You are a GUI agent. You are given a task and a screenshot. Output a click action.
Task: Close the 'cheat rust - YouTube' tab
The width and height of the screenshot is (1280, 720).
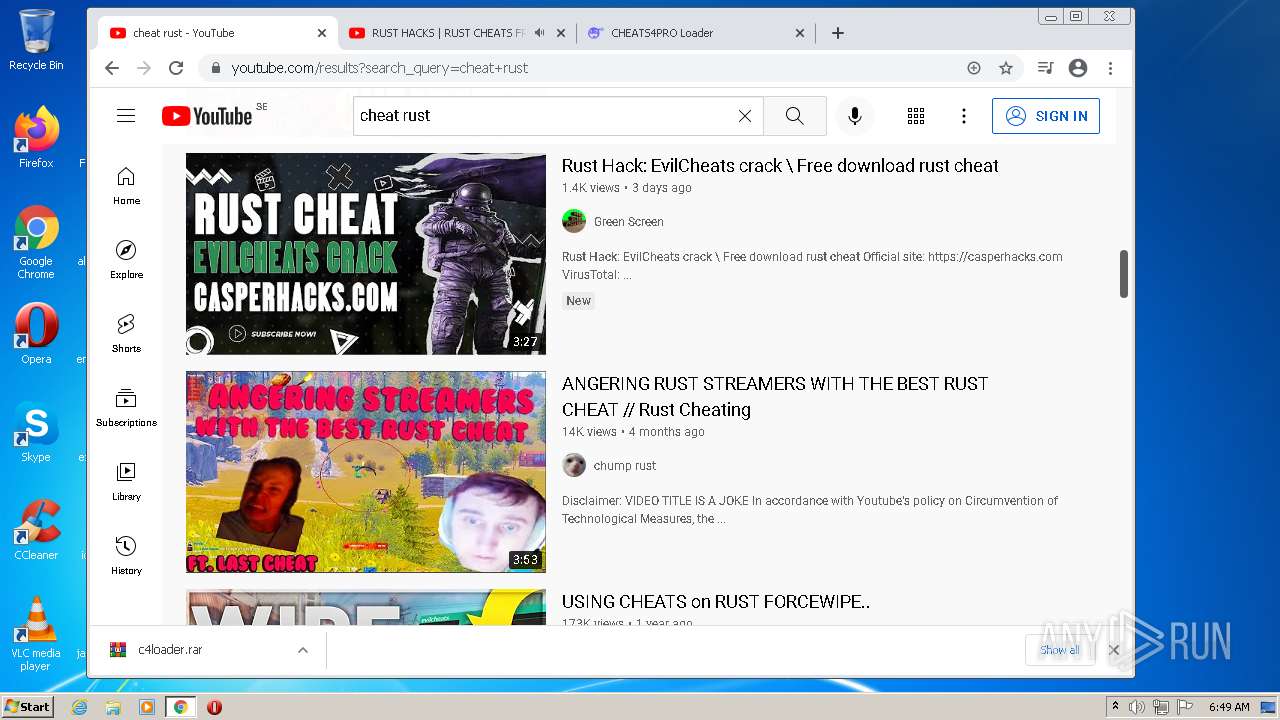pyautogui.click(x=322, y=33)
